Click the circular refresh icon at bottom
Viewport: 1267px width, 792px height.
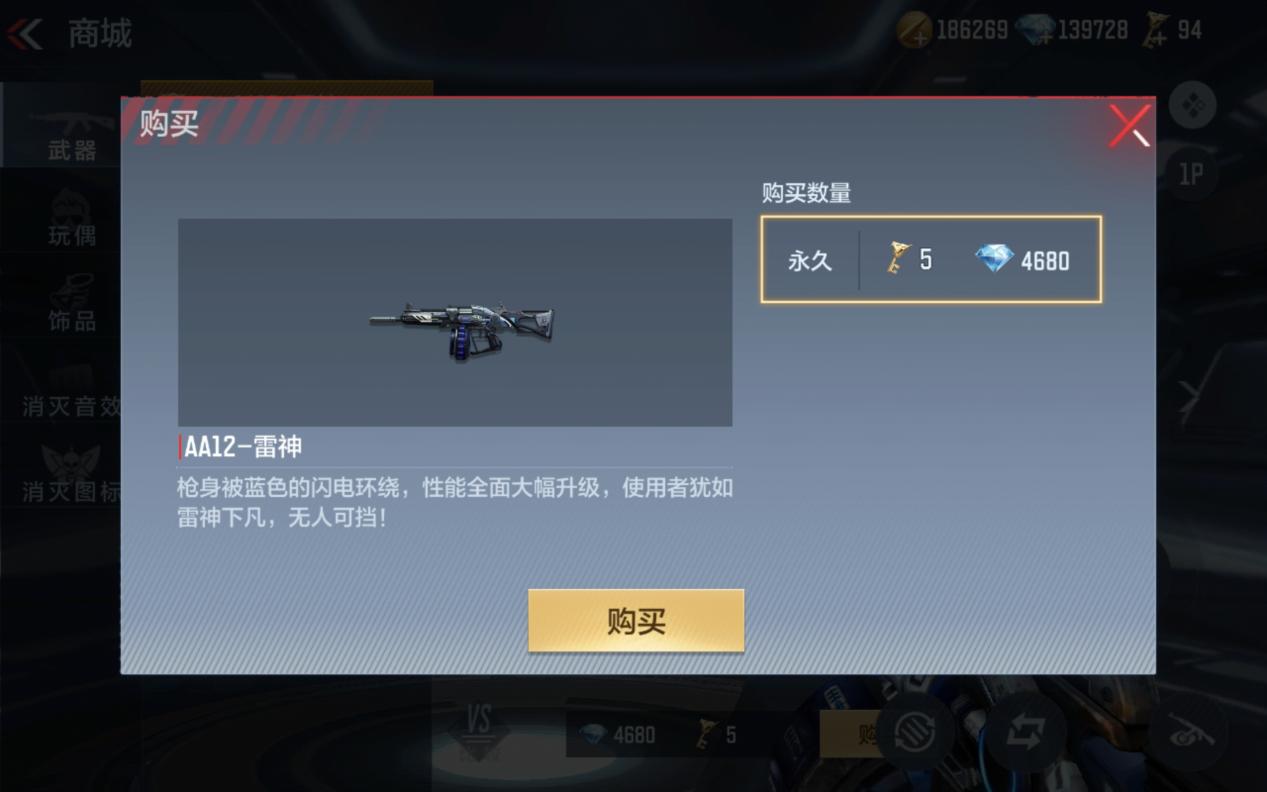tap(915, 734)
